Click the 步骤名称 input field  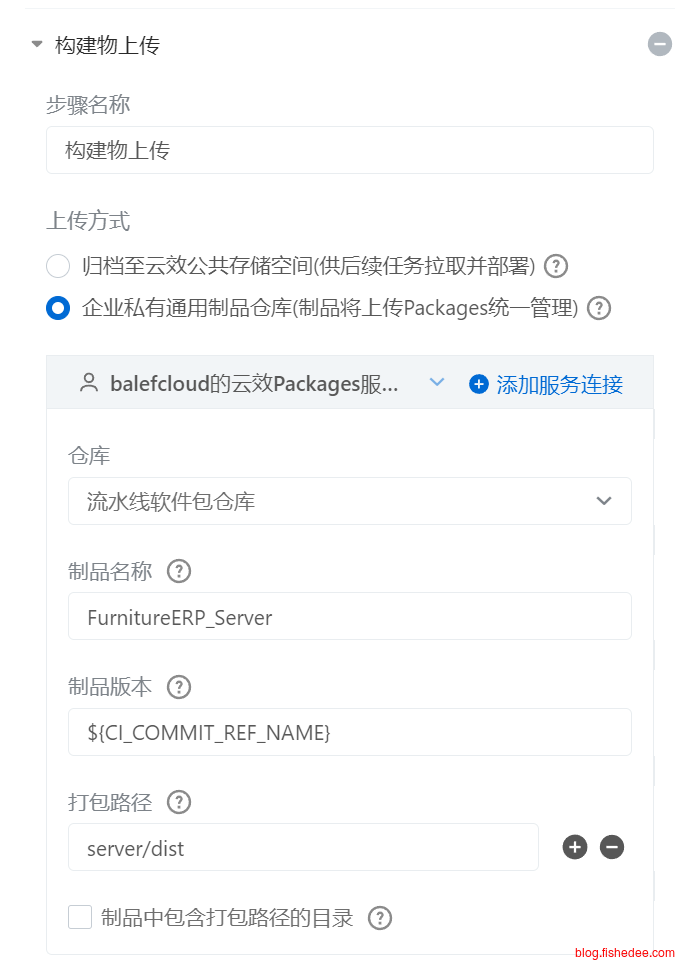click(x=349, y=150)
